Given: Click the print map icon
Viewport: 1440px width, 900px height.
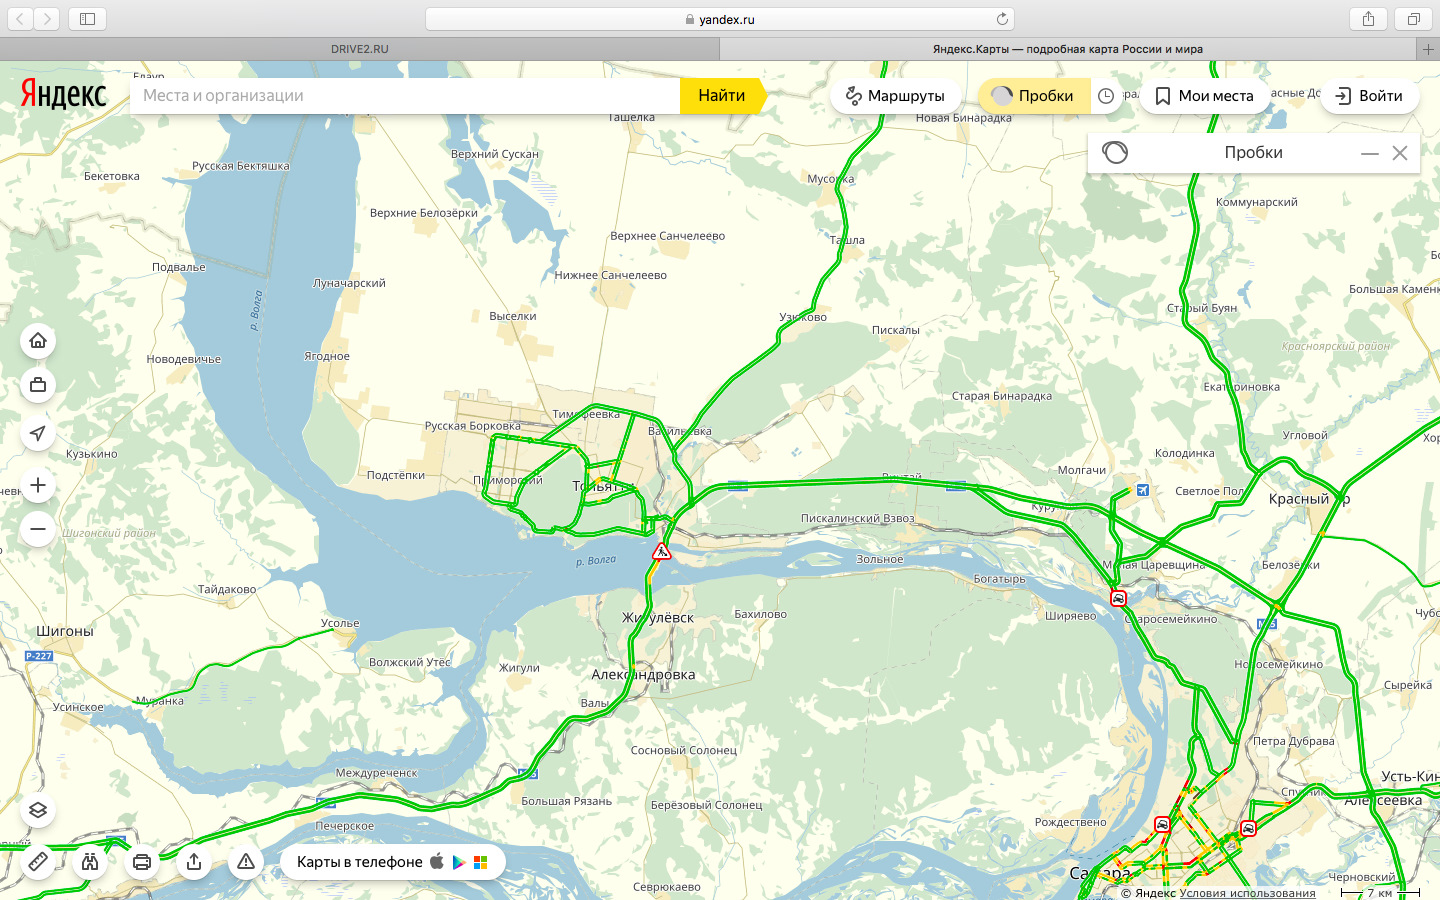Looking at the screenshot, I should (x=142, y=861).
